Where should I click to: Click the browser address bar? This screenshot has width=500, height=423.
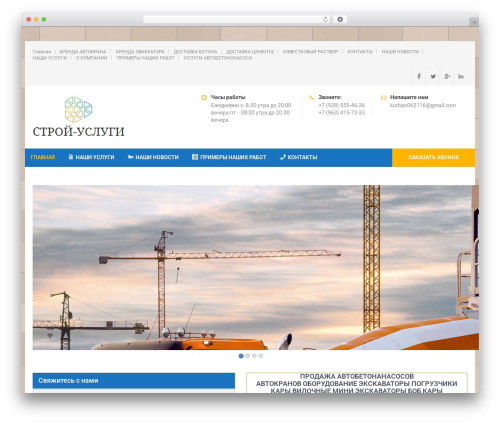tap(237, 19)
